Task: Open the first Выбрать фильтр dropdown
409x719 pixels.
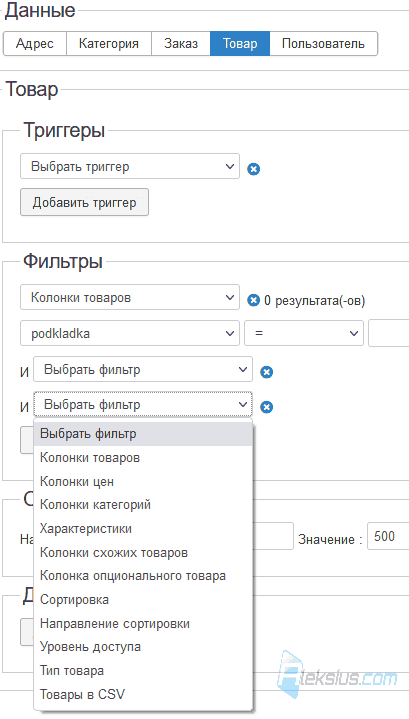Action: [143, 369]
